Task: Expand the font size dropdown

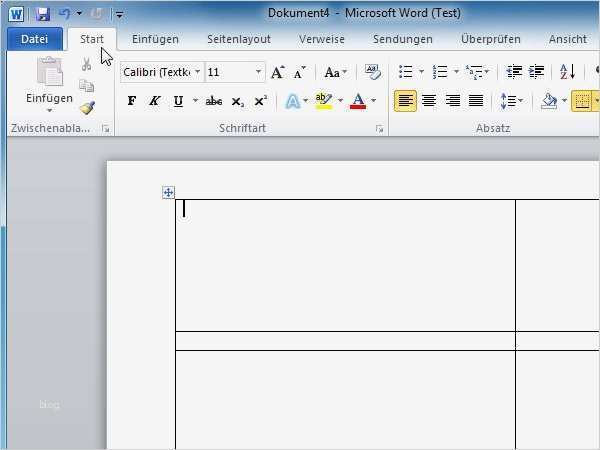Action: pos(258,72)
